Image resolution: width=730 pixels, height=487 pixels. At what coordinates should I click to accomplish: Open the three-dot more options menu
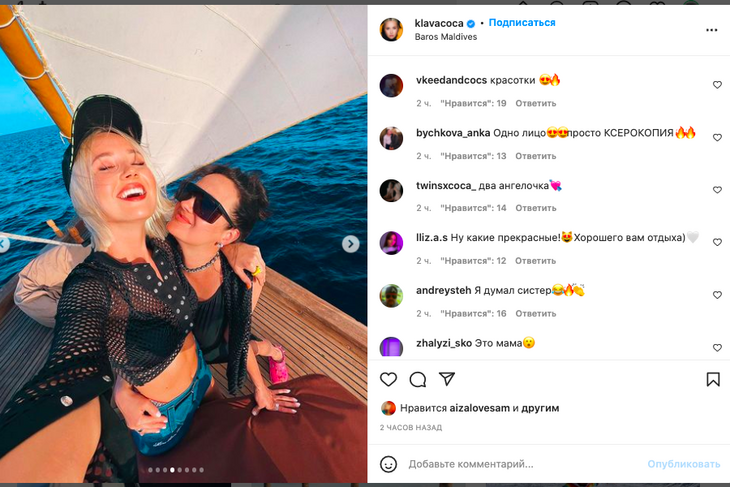(x=711, y=30)
